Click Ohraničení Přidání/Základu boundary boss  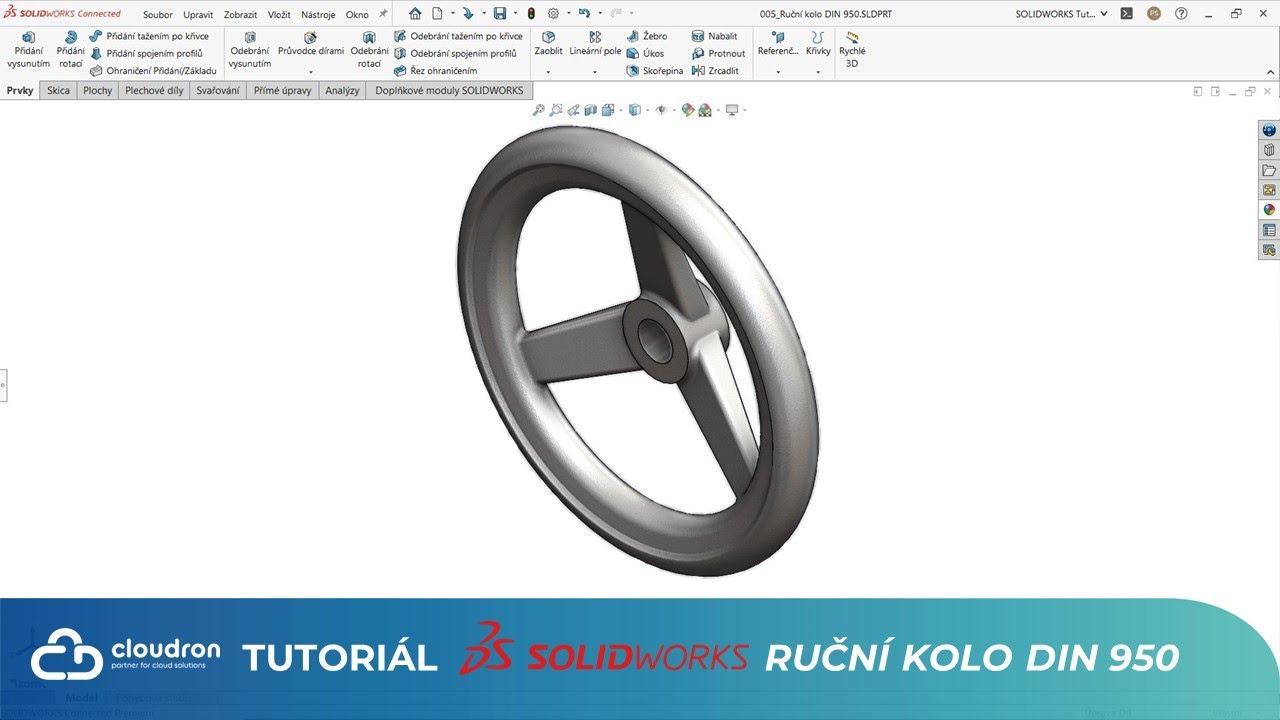[153, 71]
